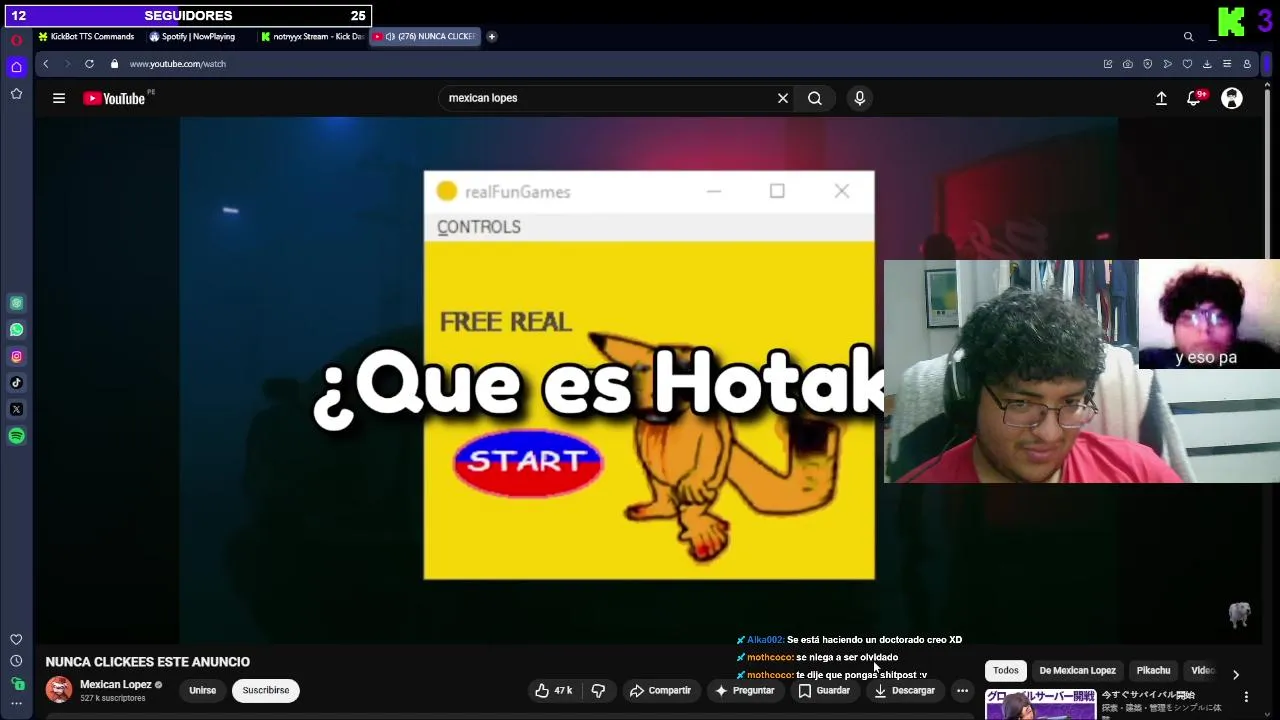Viewport: 1280px width, 720px height.
Task: Run the YouTube search magnifier button
Action: pyautogui.click(x=815, y=98)
